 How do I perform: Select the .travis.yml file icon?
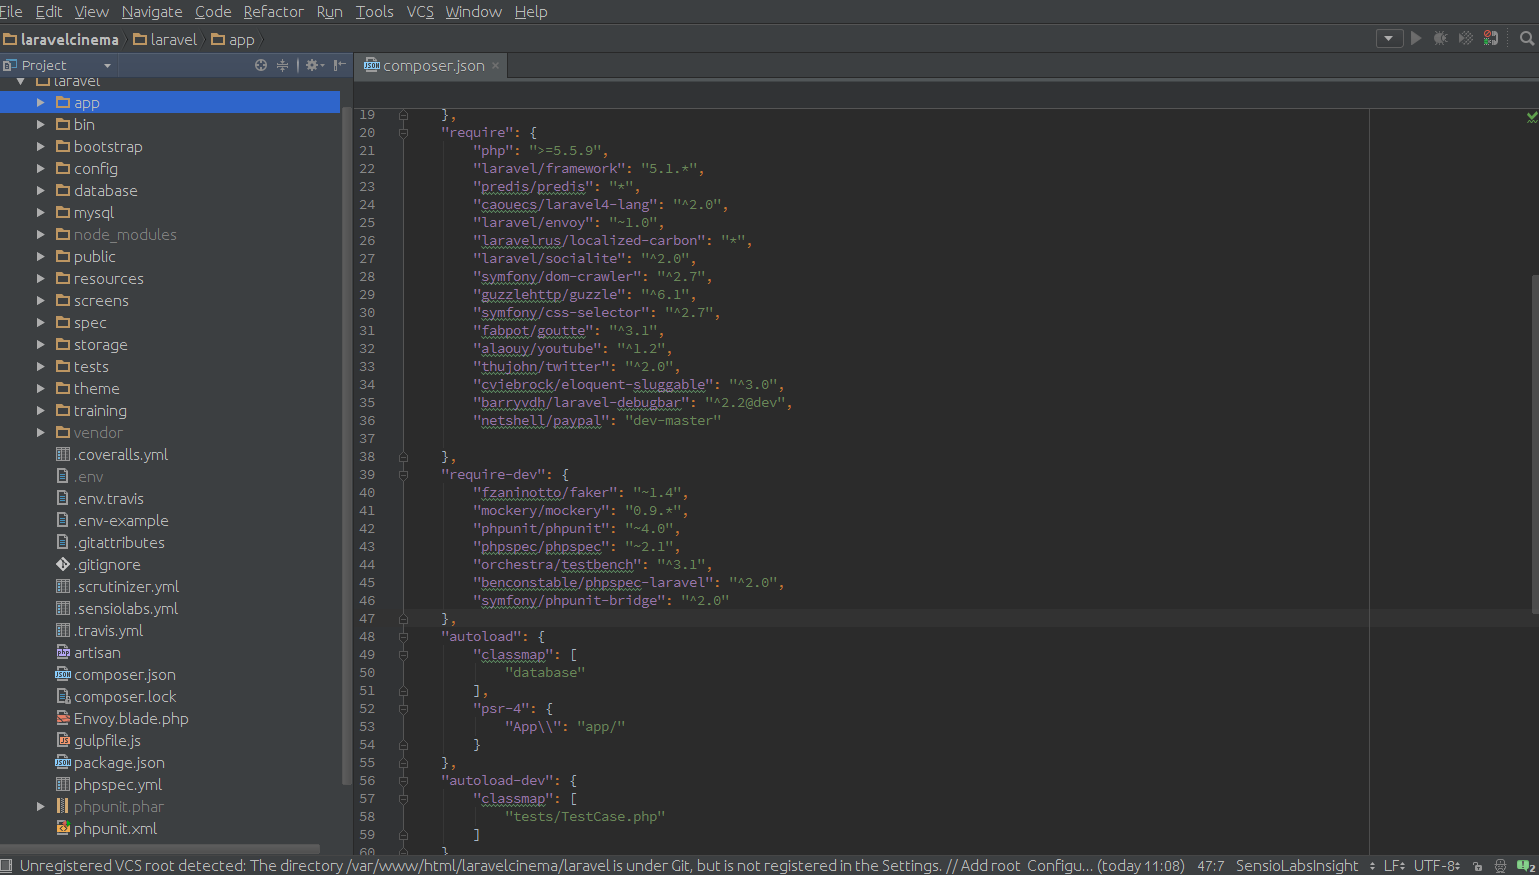pos(63,631)
